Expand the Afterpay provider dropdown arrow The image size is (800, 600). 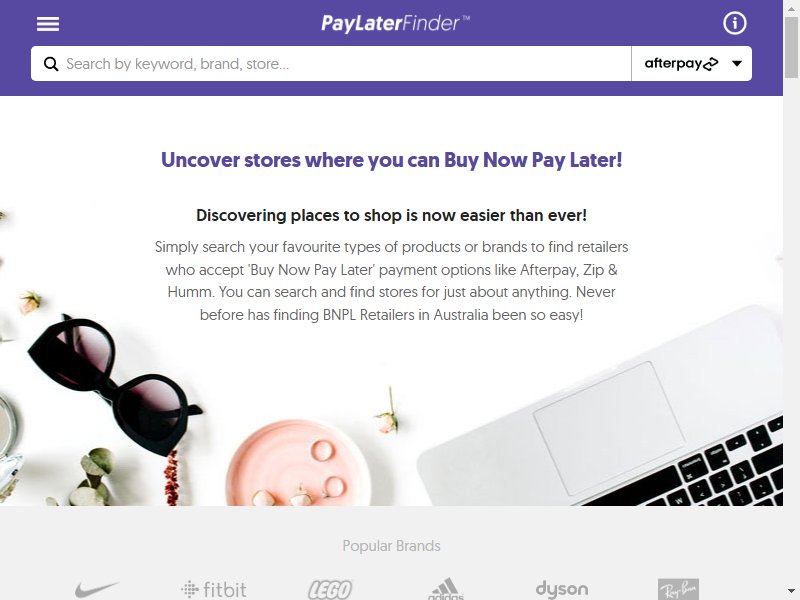737,64
